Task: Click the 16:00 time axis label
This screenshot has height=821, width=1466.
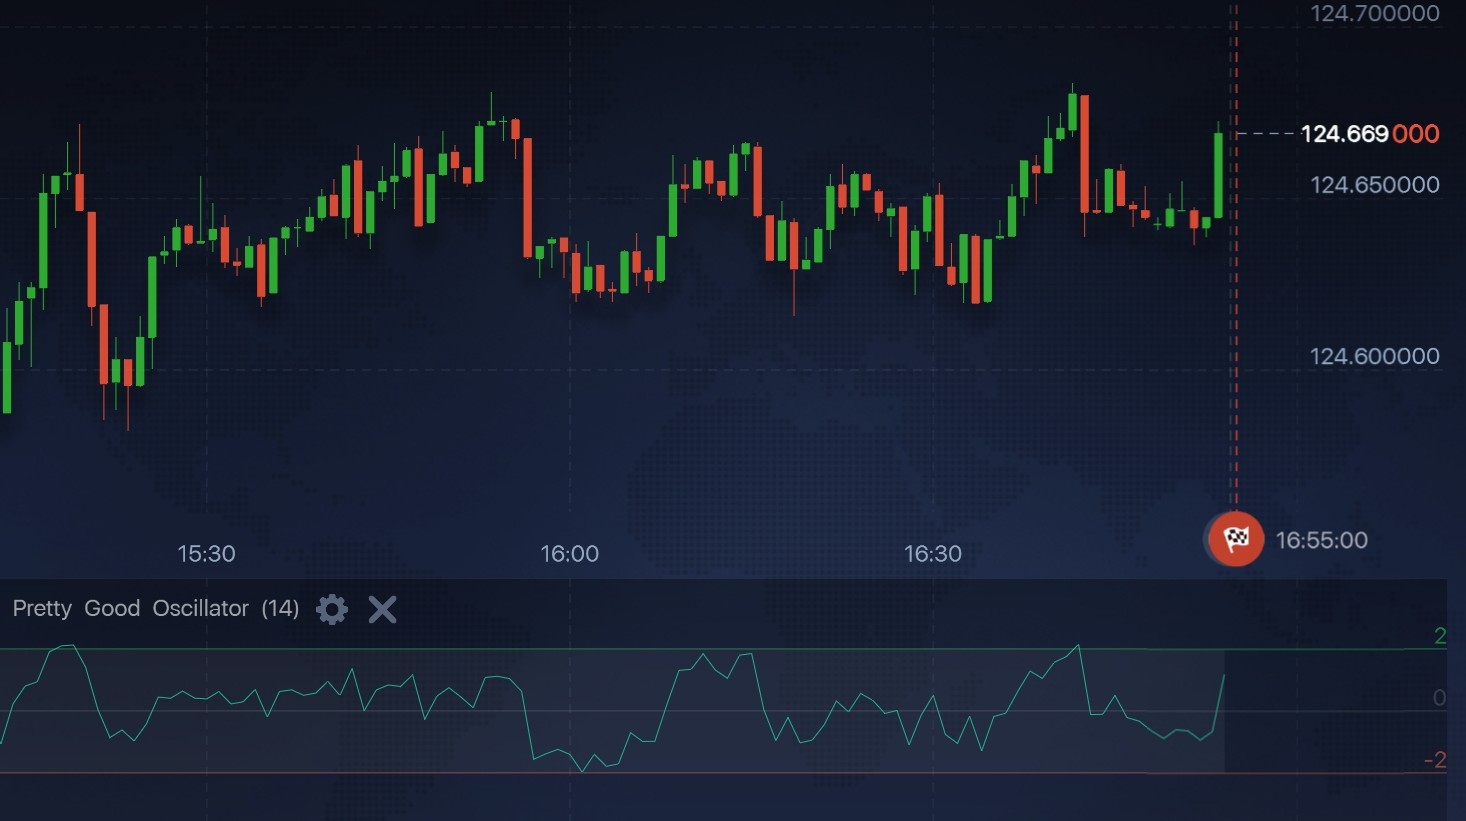Action: pyautogui.click(x=570, y=554)
